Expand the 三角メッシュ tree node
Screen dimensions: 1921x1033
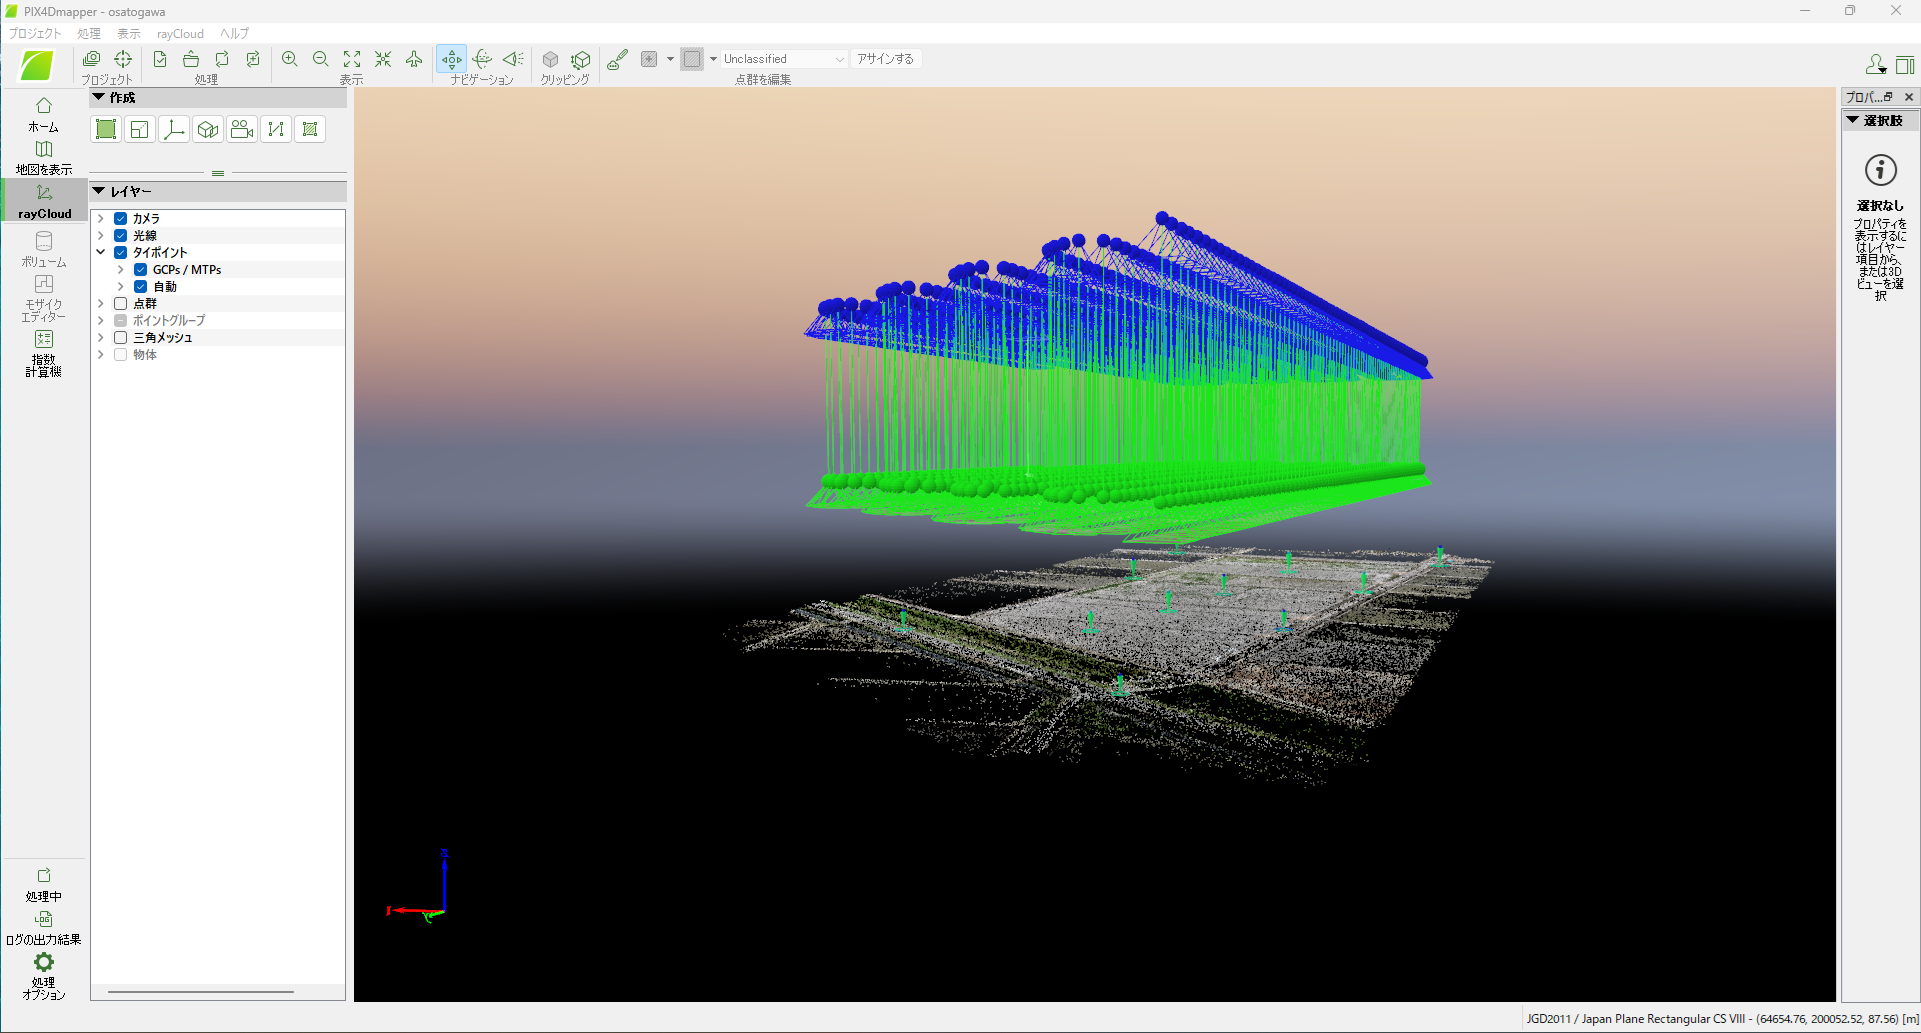pyautogui.click(x=100, y=337)
